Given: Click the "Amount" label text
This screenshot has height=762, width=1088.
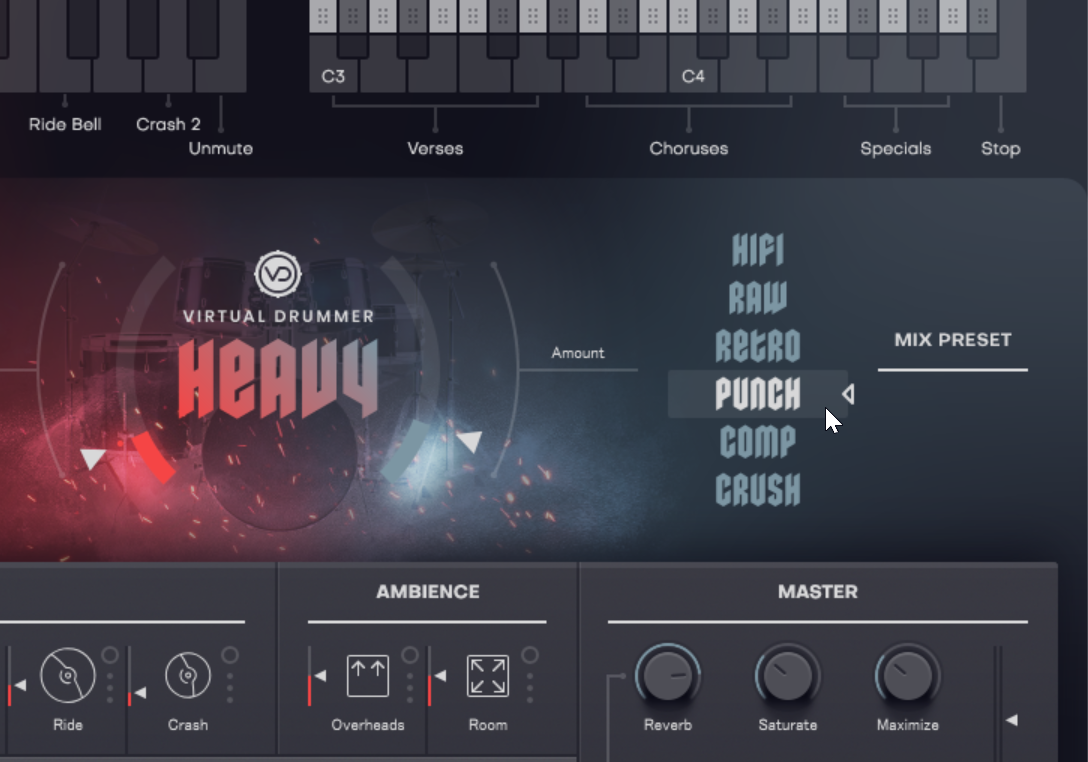Looking at the screenshot, I should (578, 353).
